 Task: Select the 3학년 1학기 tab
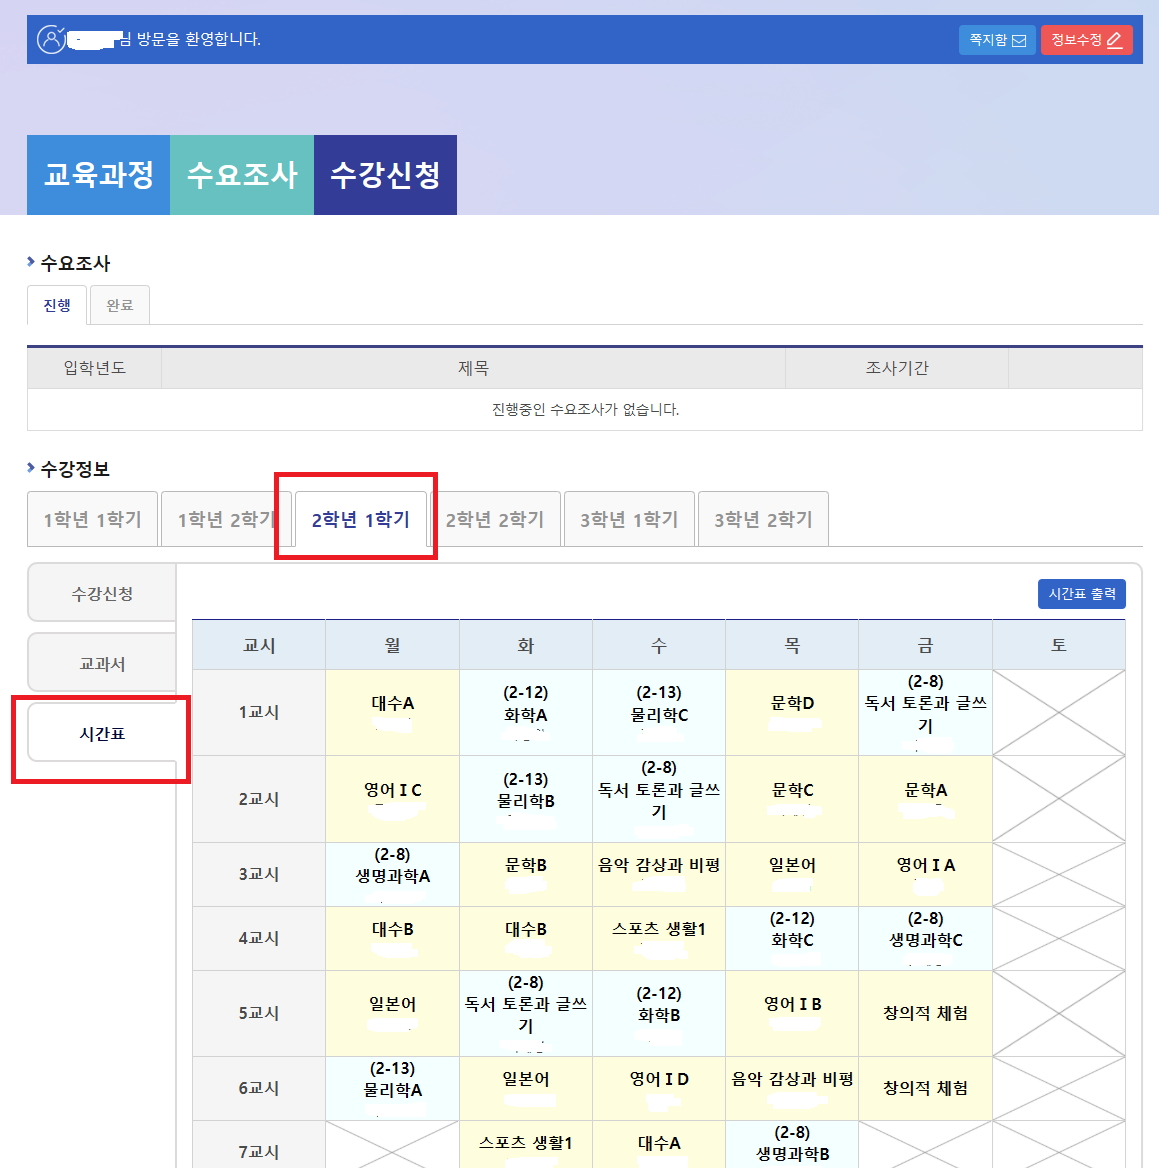629,519
